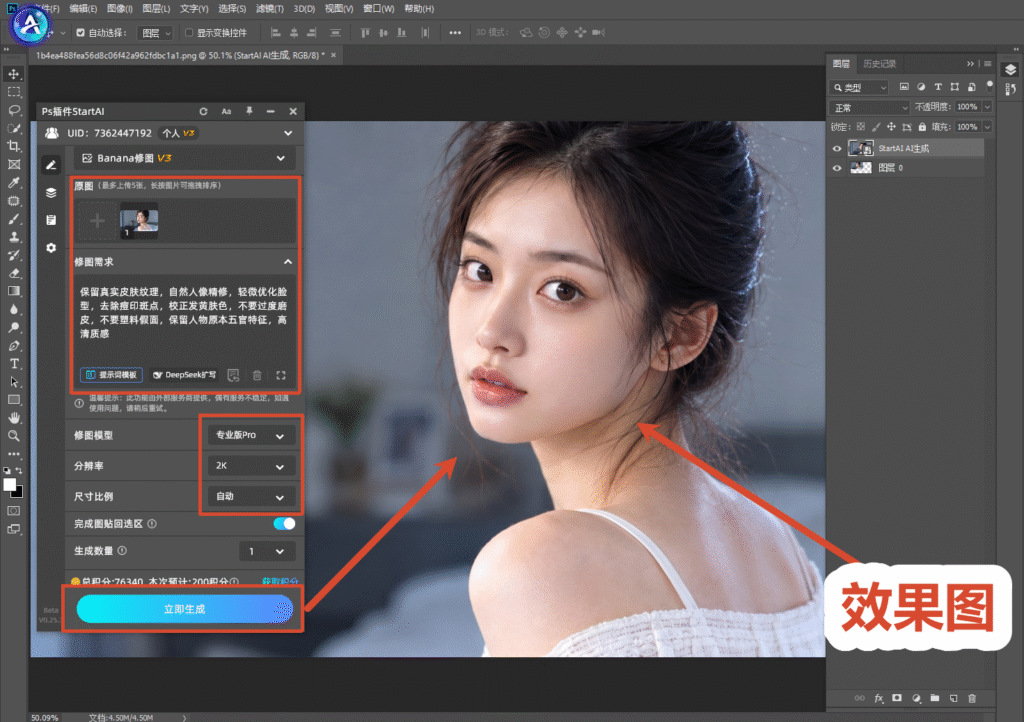Click the foreground color swatch
This screenshot has height=722, width=1024.
tap(9, 484)
